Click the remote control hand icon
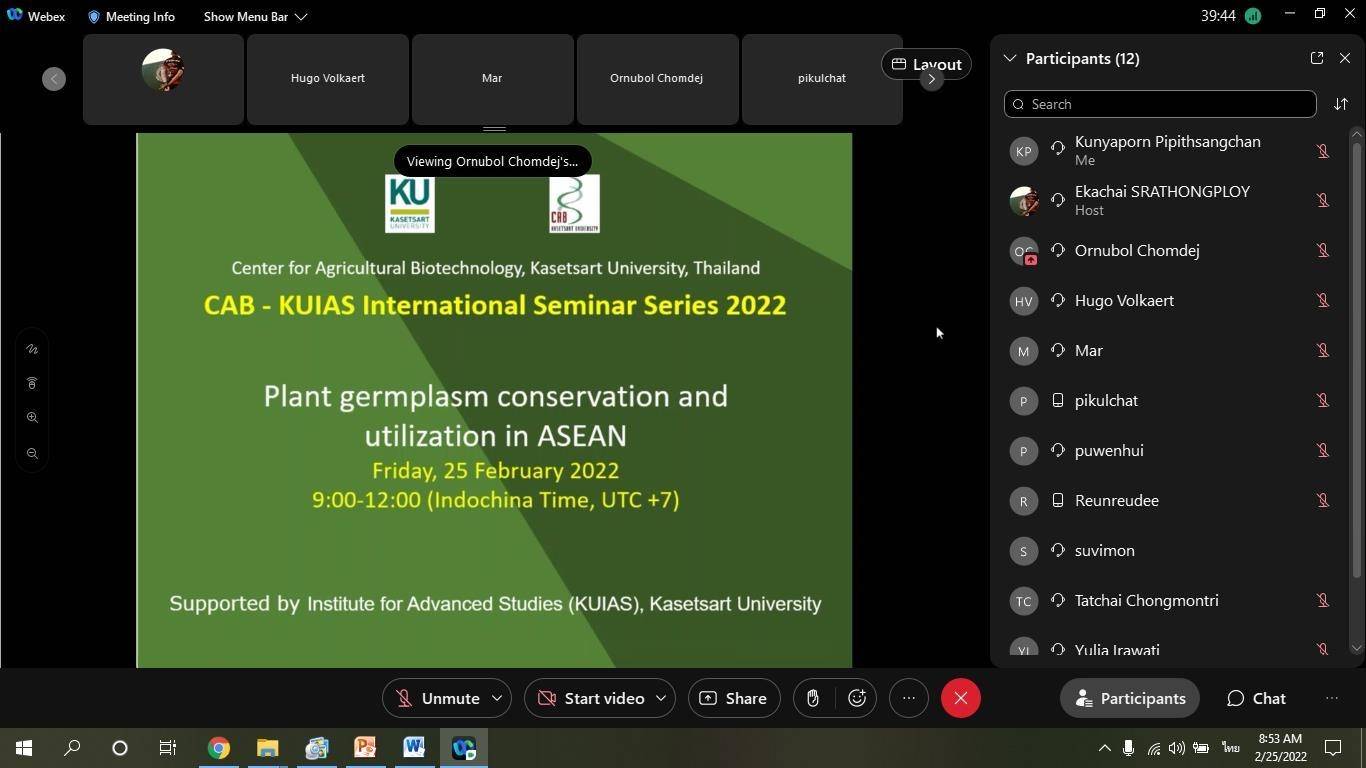The height and width of the screenshot is (768, 1366). pyautogui.click(x=32, y=383)
